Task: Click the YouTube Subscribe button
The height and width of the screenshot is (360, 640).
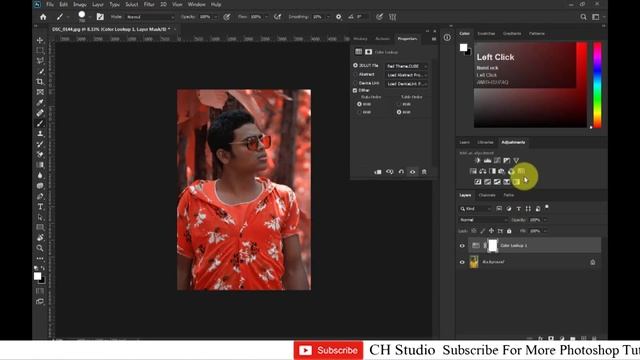Action: (329, 350)
